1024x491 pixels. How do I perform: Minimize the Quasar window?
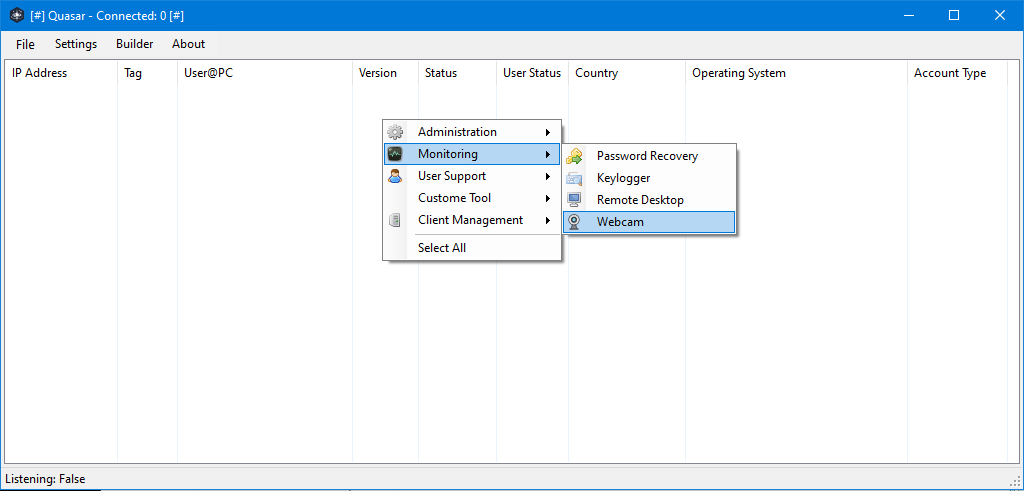pyautogui.click(x=908, y=16)
